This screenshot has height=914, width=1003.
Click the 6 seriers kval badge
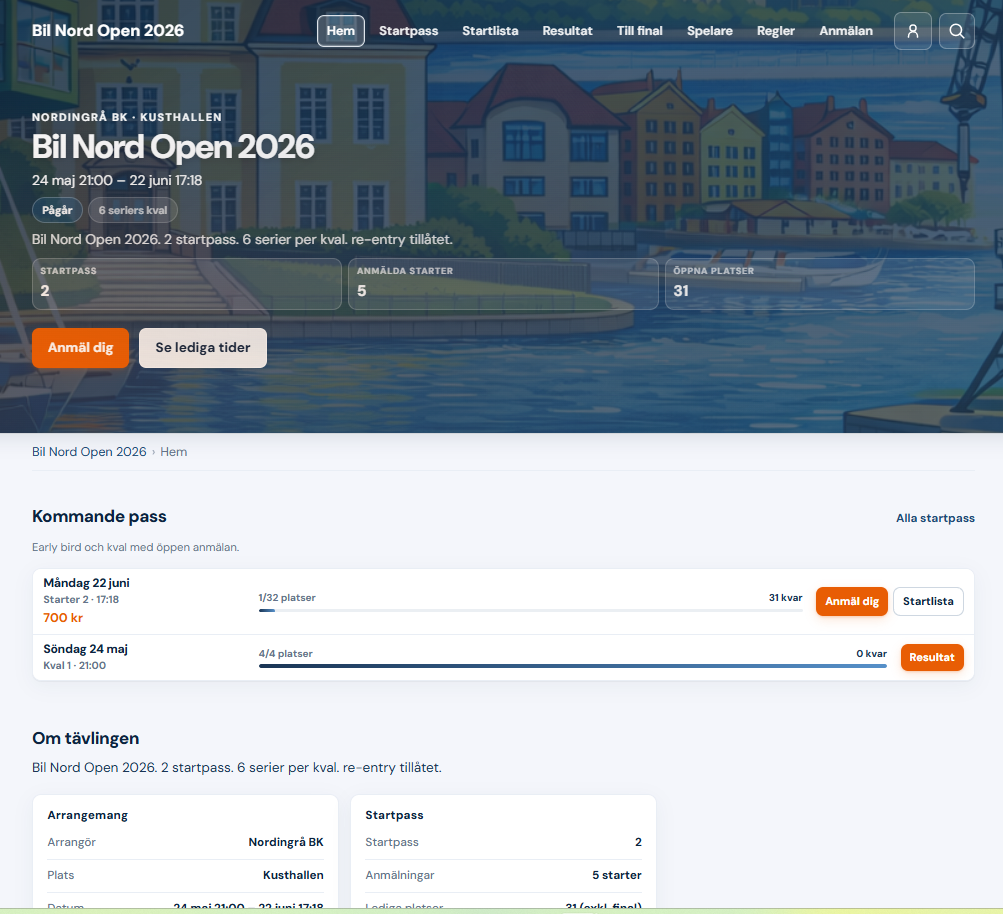point(132,210)
